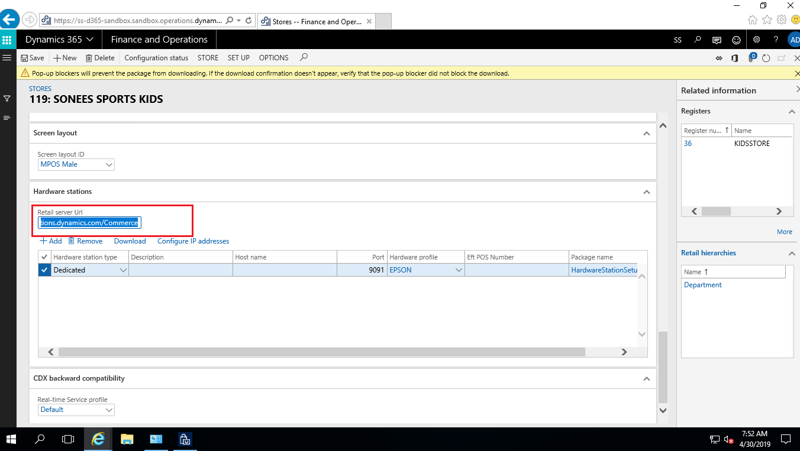Click the action bar search magnifier
This screenshot has height=451, width=800.
[x=304, y=58]
